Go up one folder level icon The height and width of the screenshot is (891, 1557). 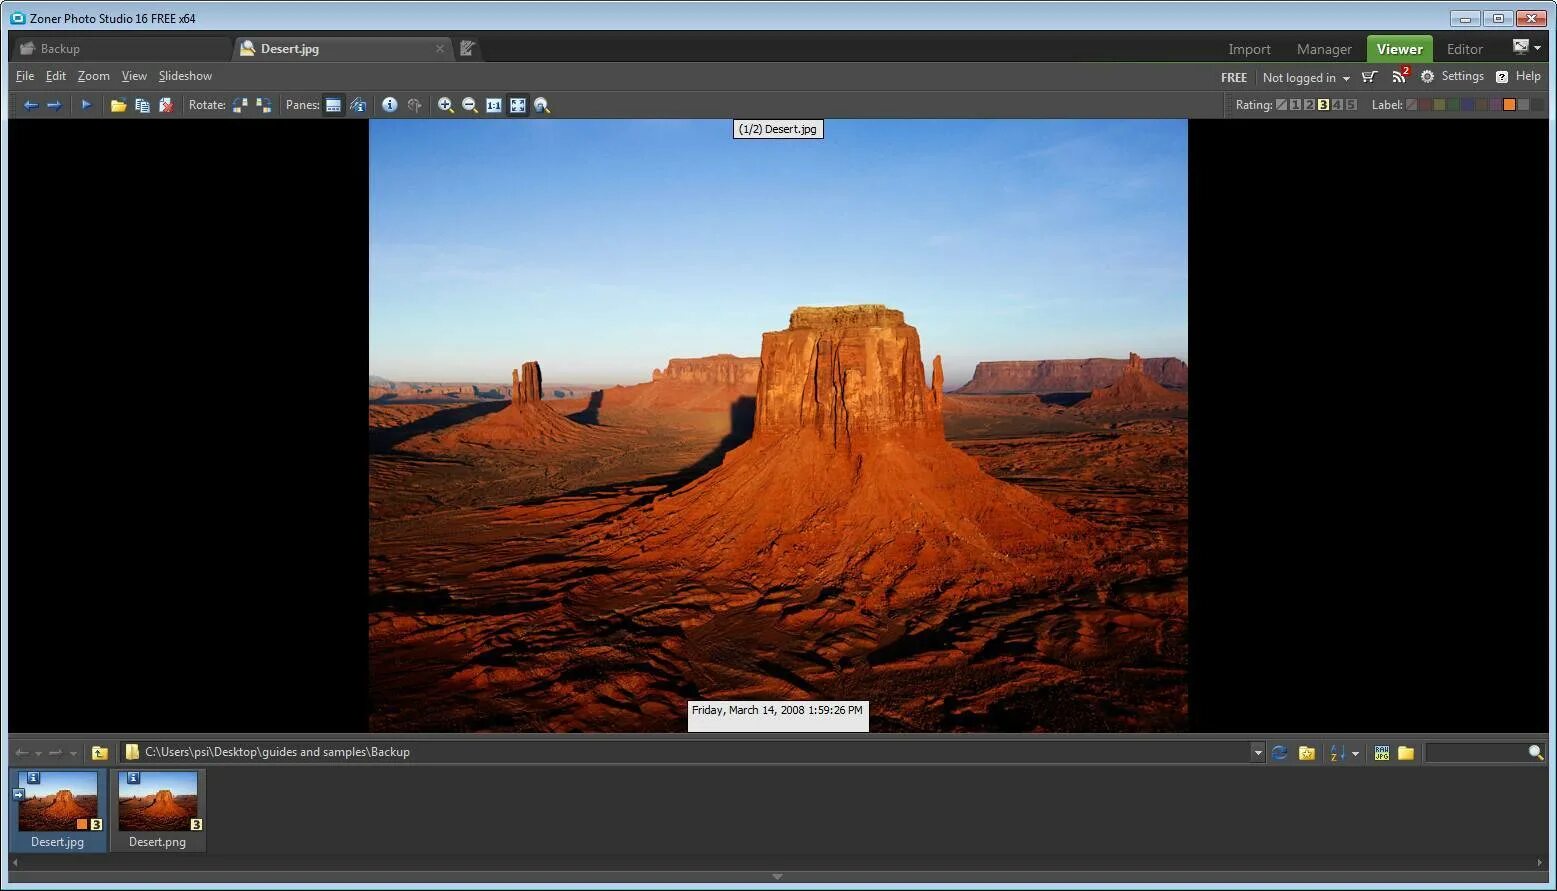[x=99, y=753]
